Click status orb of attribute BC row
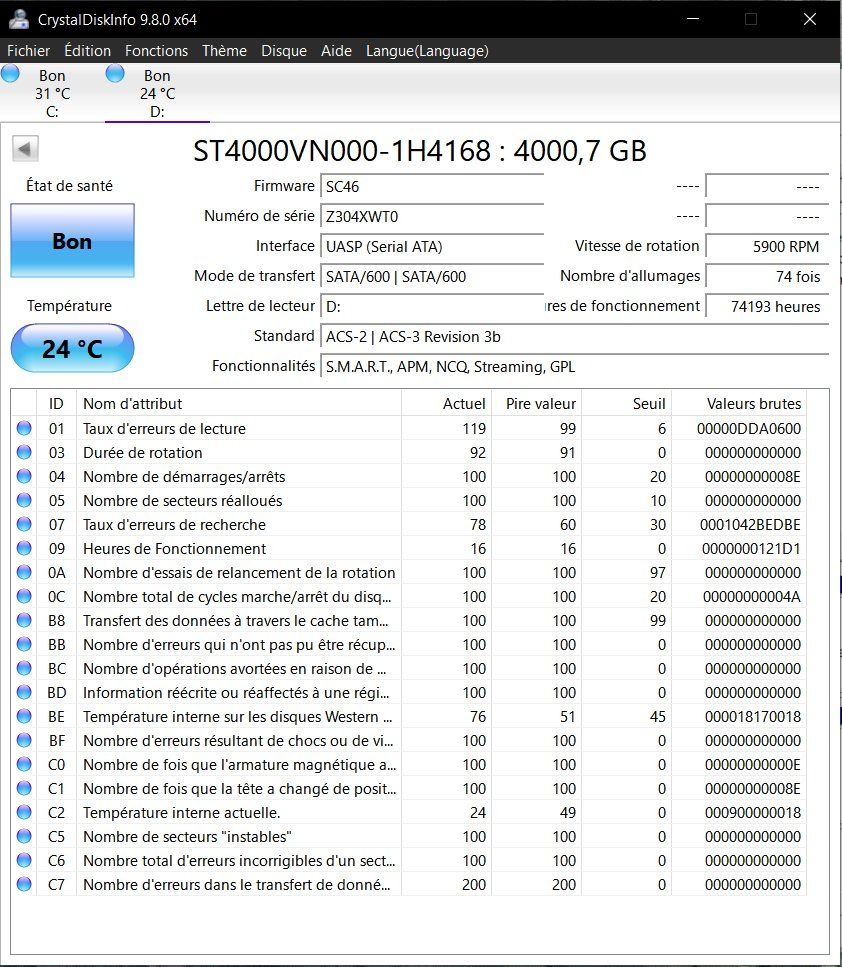Image resolution: width=842 pixels, height=967 pixels. (x=24, y=669)
